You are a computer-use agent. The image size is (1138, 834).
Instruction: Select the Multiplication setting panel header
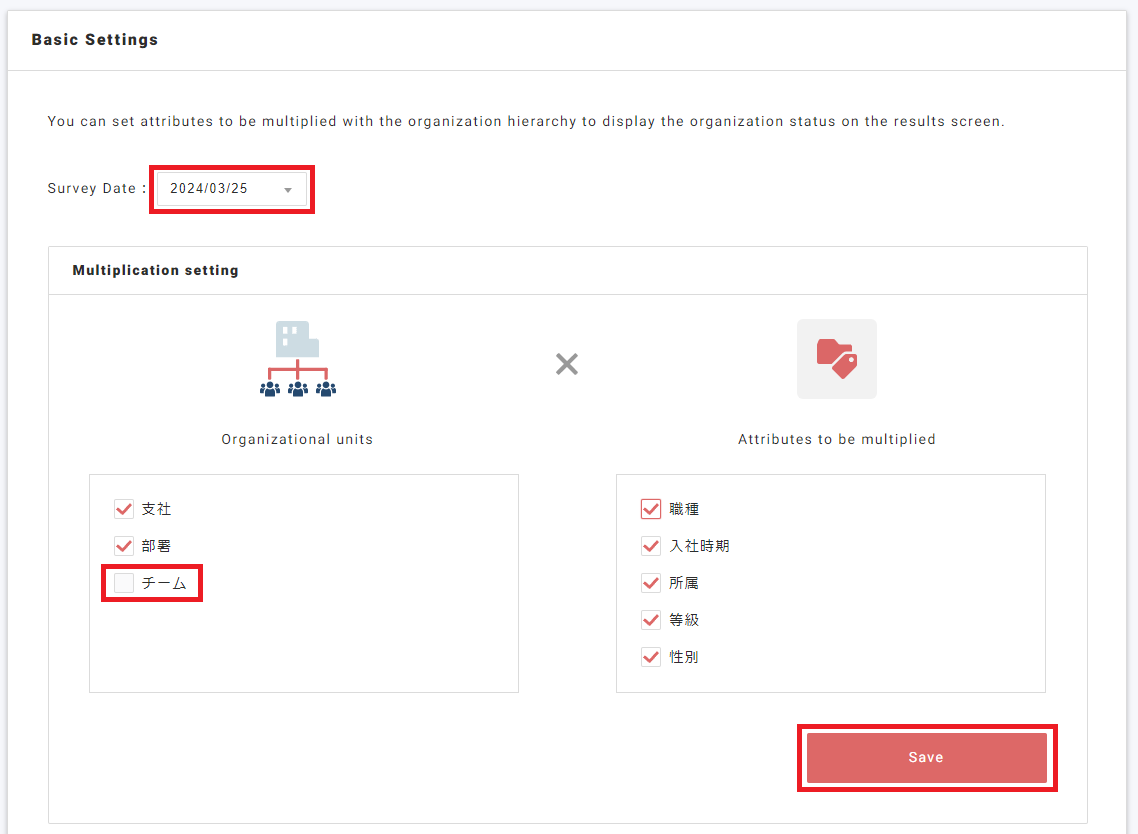[x=156, y=270]
